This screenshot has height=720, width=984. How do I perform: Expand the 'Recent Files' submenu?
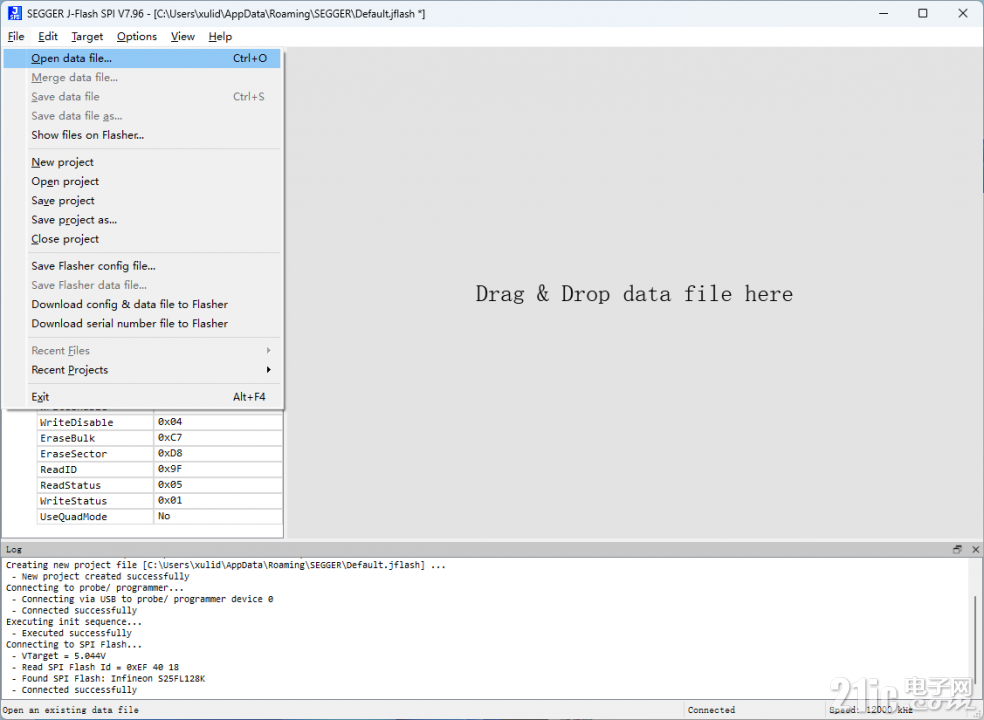tap(142, 351)
